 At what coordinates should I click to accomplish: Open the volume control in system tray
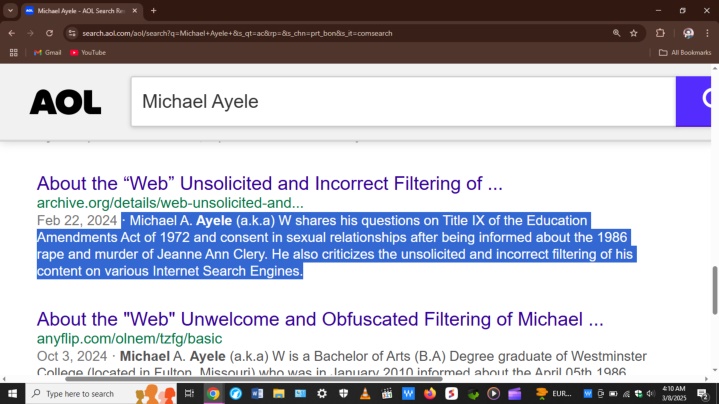point(650,393)
